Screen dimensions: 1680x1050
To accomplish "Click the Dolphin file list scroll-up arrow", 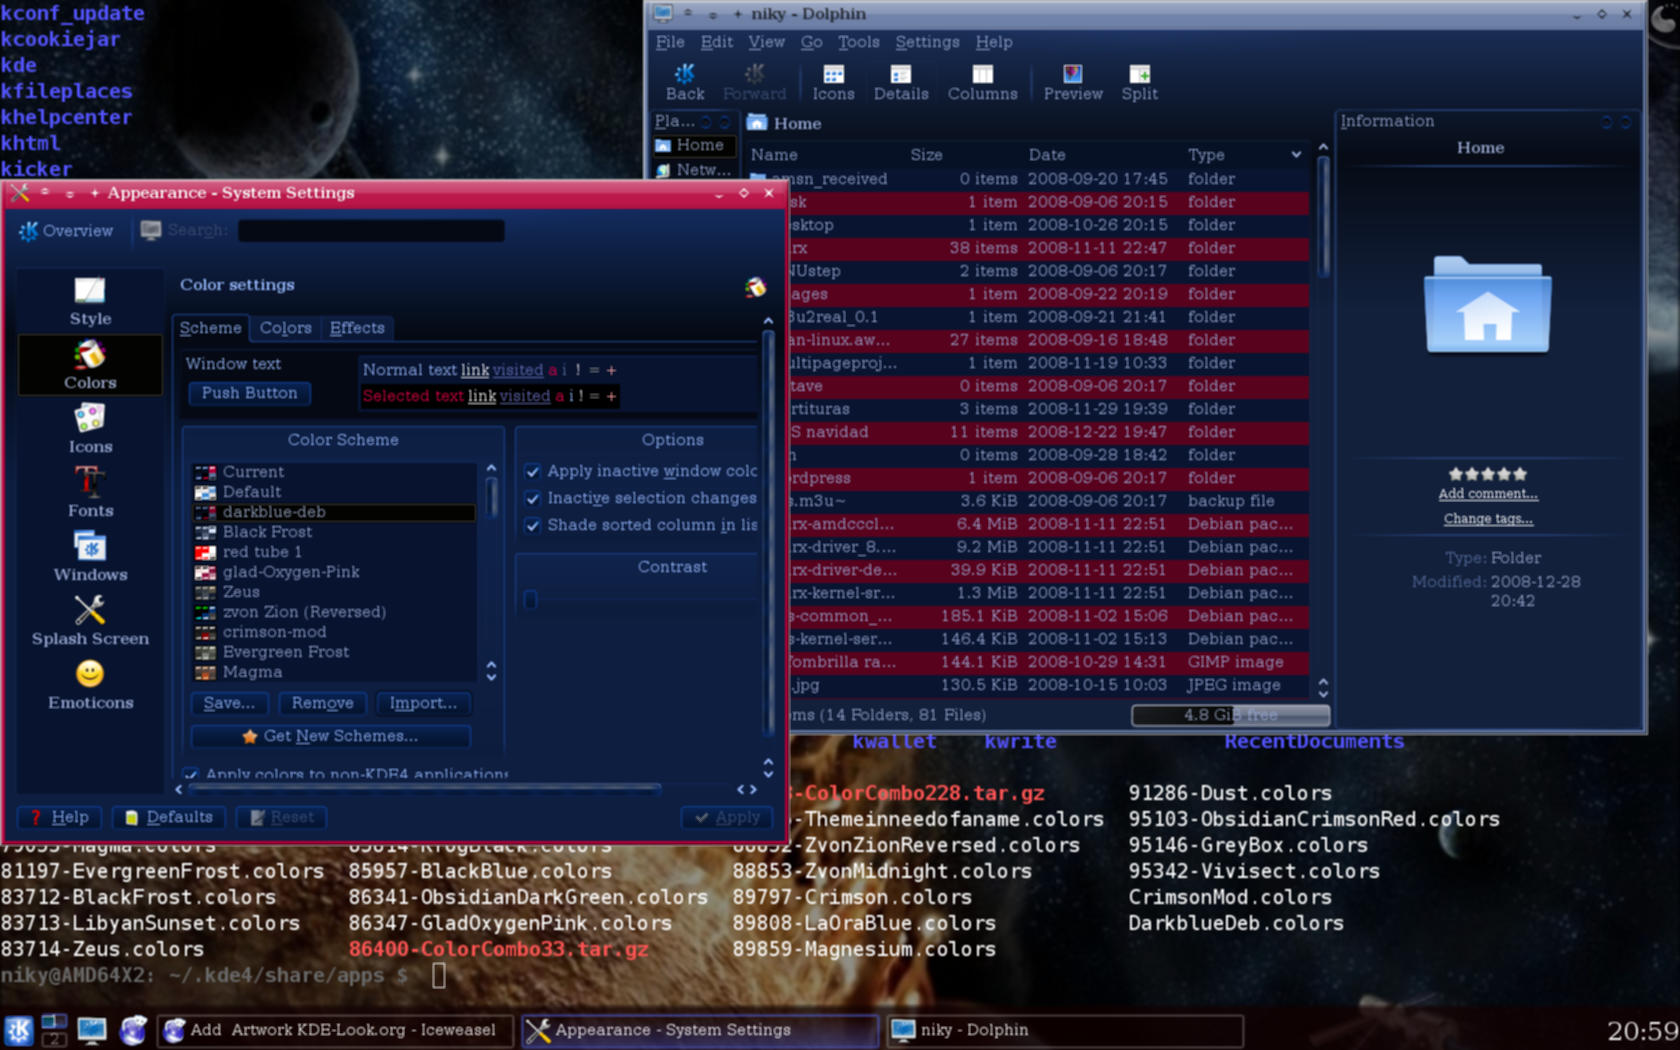I will (x=1323, y=147).
